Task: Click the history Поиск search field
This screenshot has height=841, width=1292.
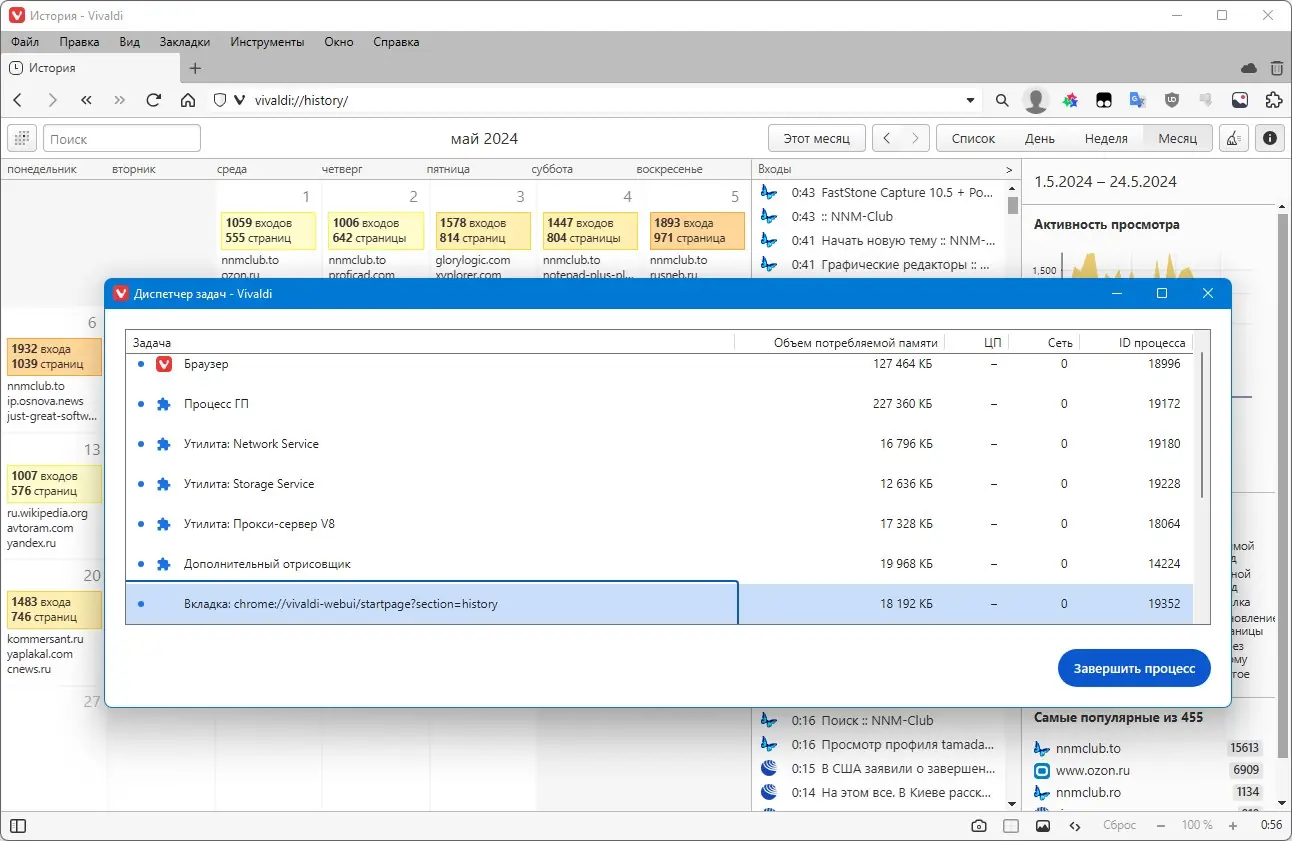Action: pos(121,138)
